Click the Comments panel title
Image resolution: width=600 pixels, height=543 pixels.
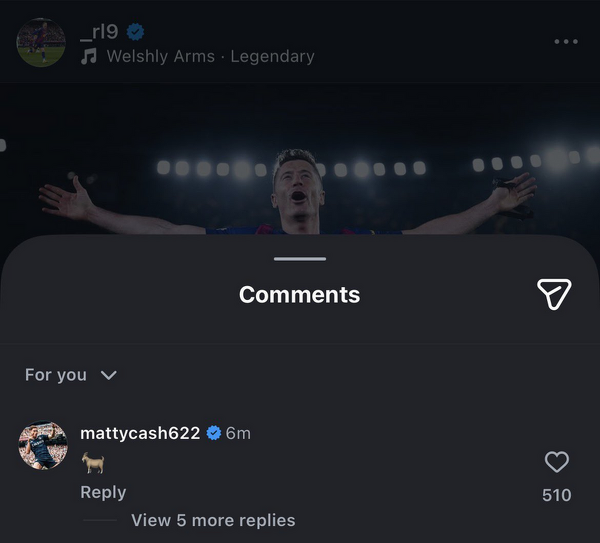[300, 295]
